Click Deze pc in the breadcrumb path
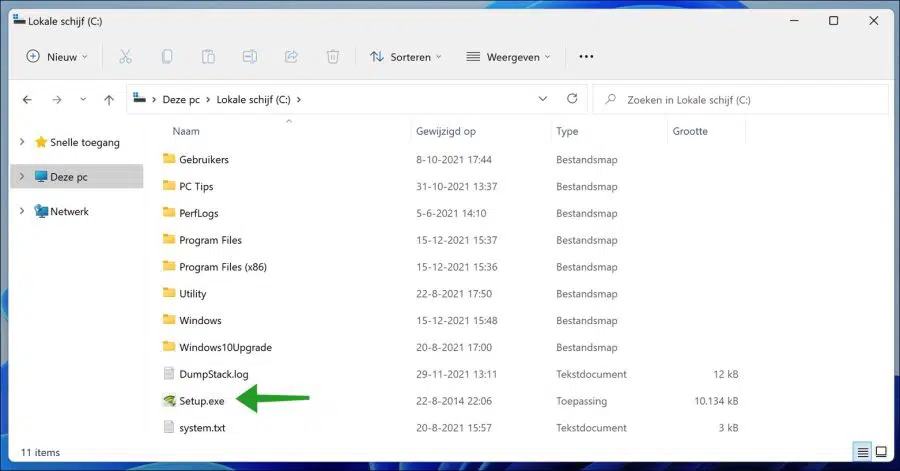 pos(181,100)
